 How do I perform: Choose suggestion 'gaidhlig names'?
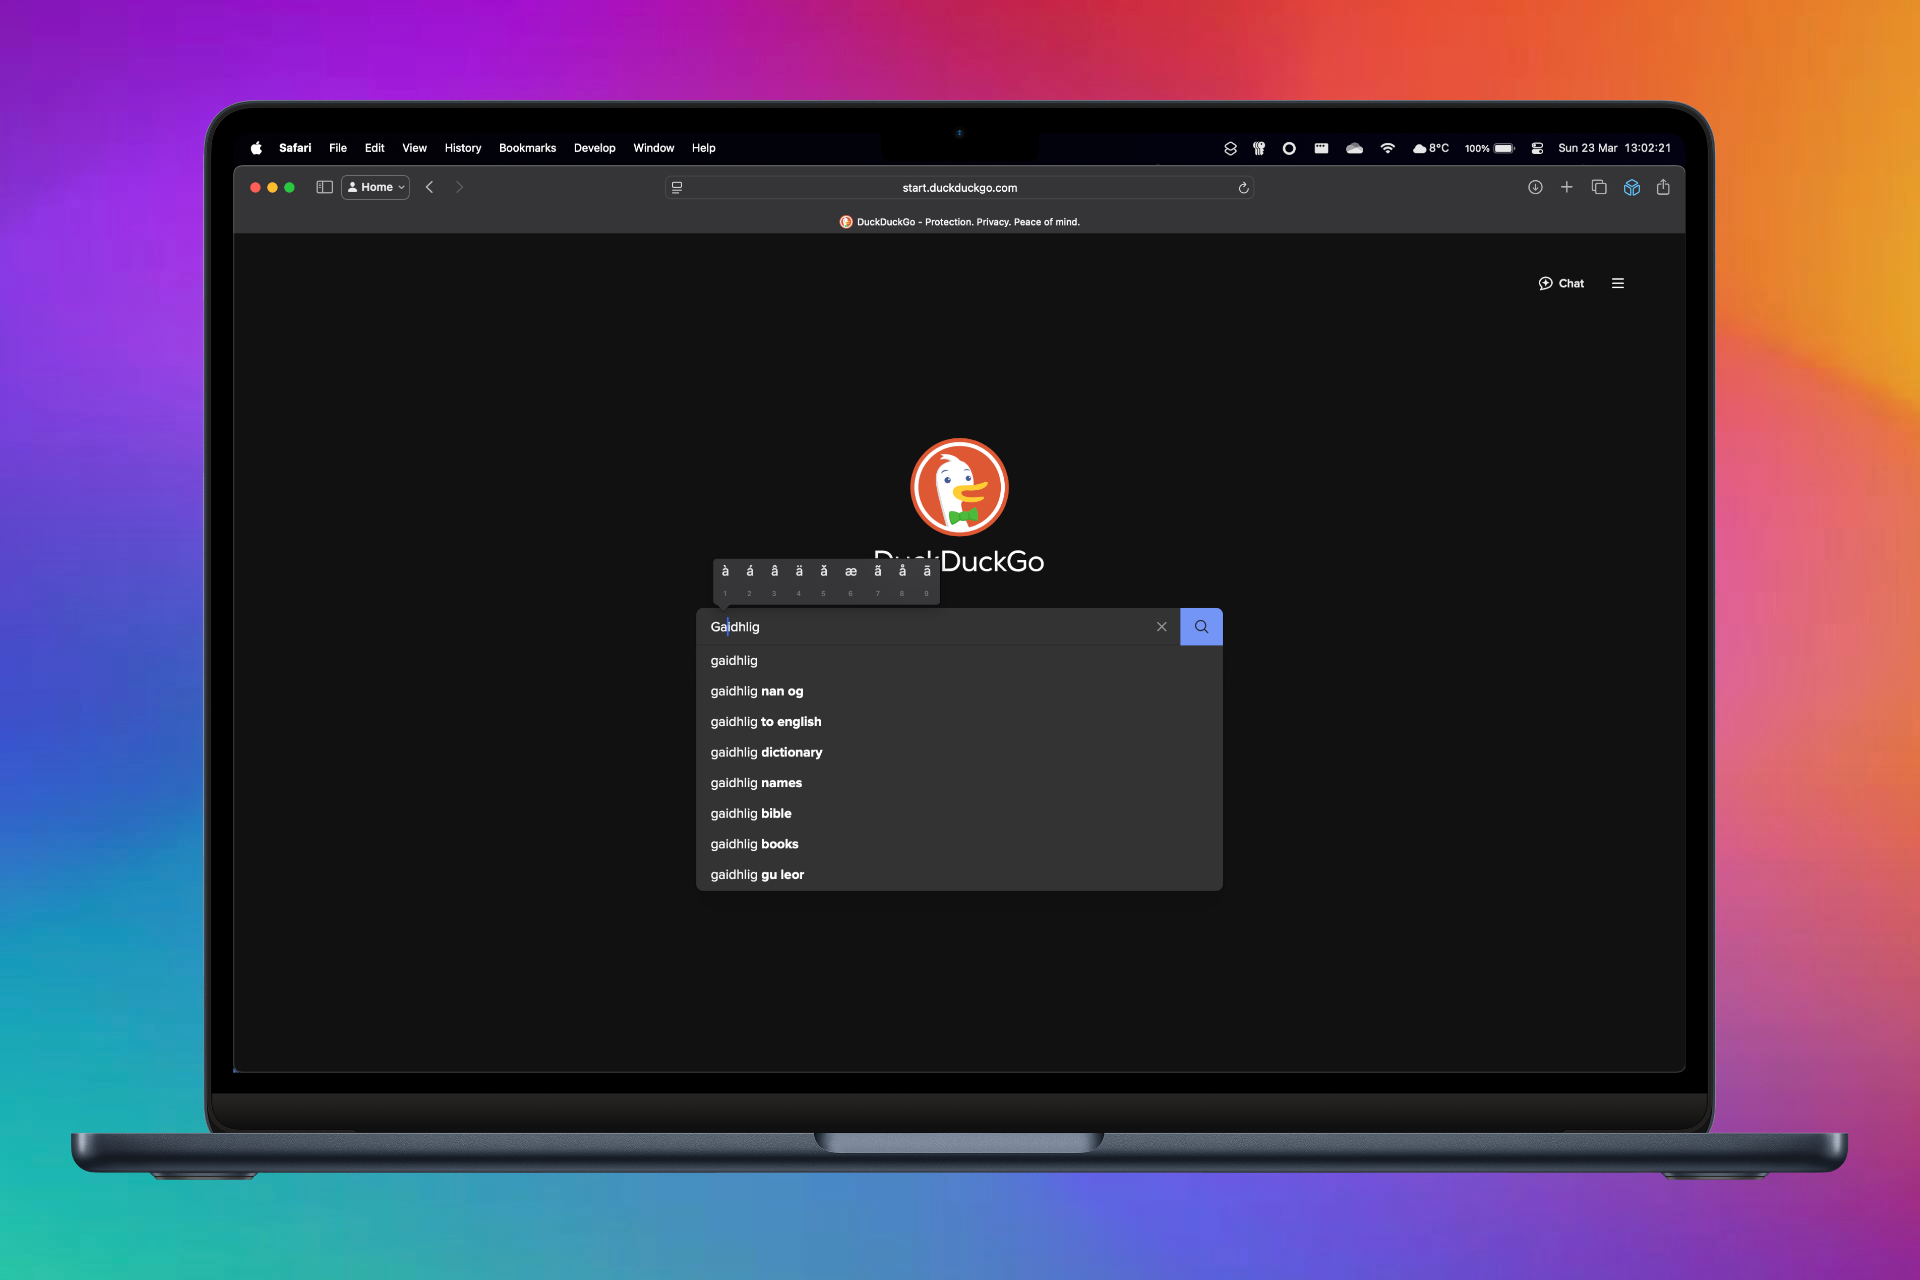(x=959, y=783)
